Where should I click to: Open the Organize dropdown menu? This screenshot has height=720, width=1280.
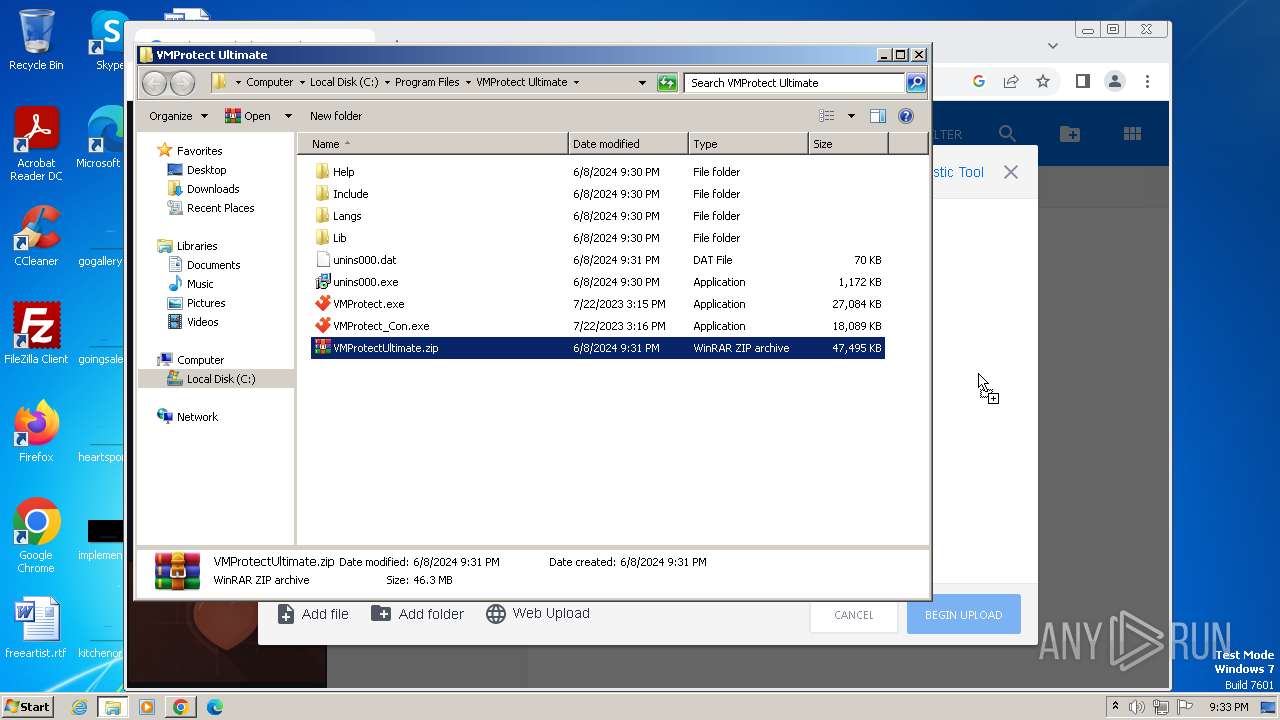(178, 116)
